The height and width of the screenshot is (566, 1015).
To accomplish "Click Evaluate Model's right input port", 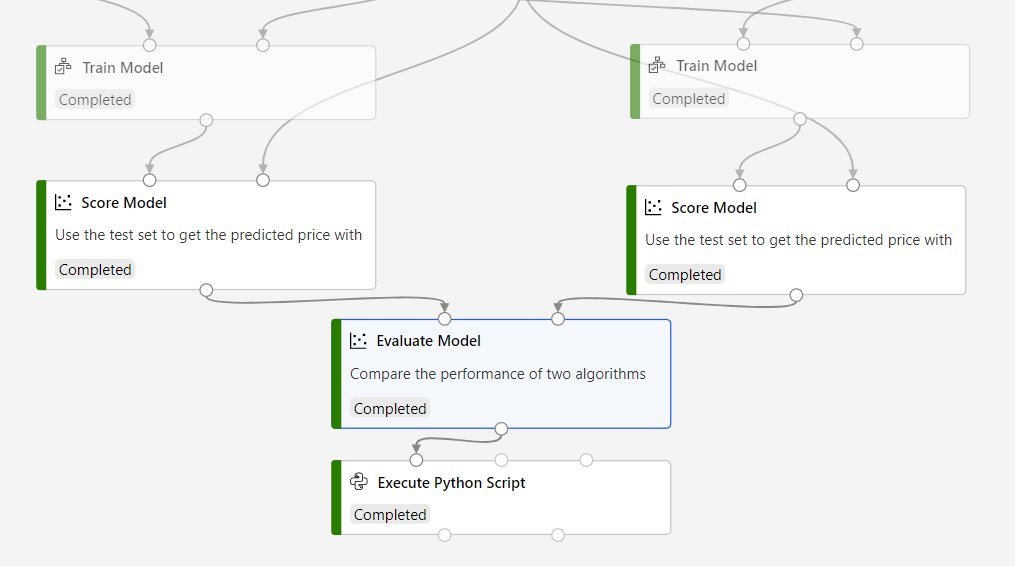I will click(x=558, y=319).
